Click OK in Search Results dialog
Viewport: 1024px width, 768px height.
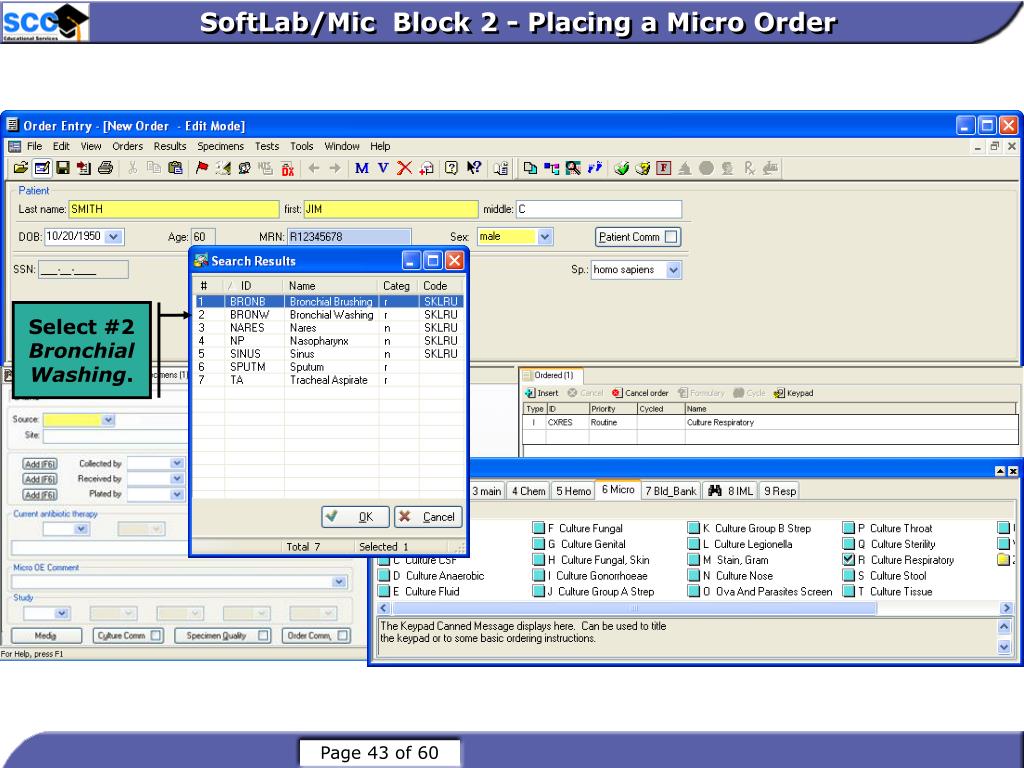point(355,517)
